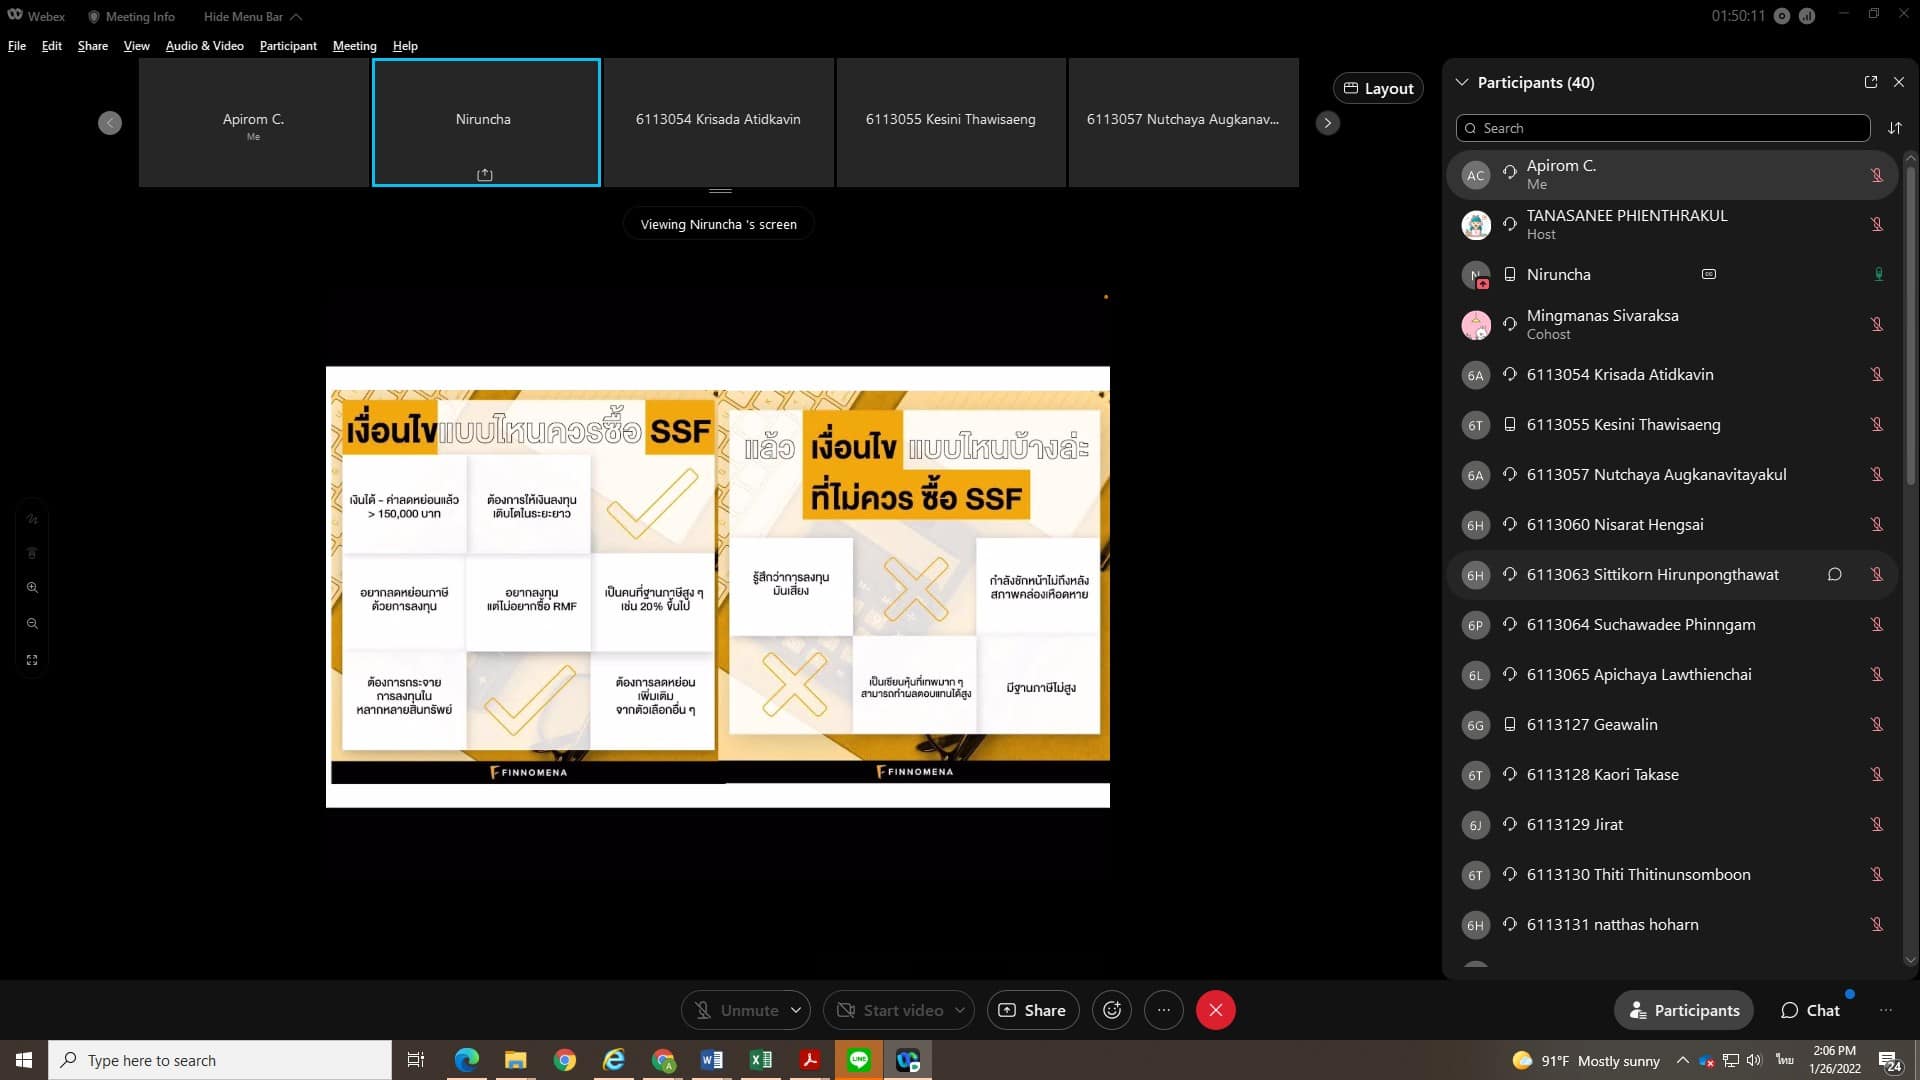Open chat bubble next to Sittikorn Hirunpongthawat
The width and height of the screenshot is (1920, 1080).
pos(1834,574)
